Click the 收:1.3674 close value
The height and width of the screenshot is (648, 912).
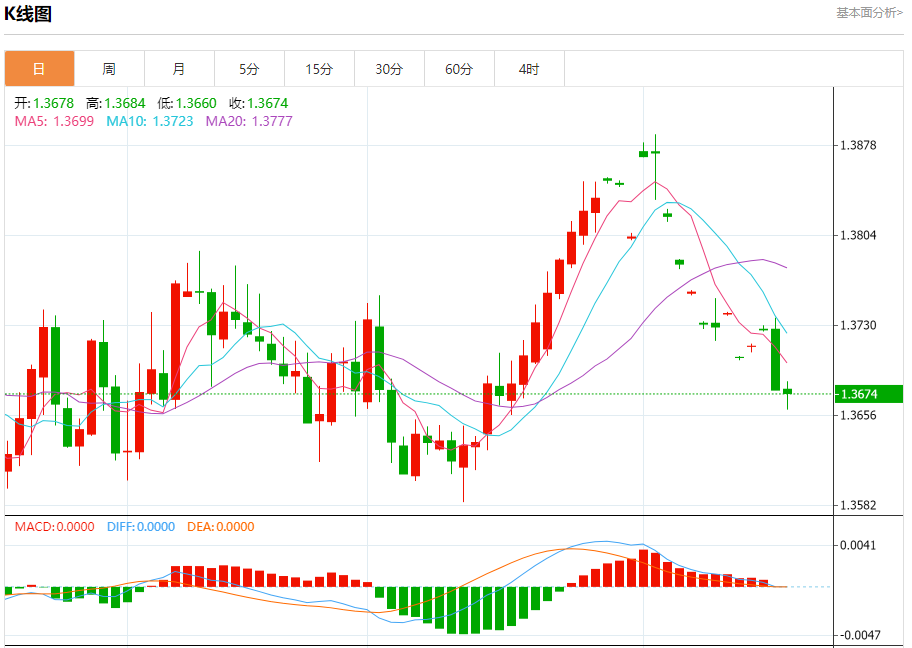coord(259,104)
